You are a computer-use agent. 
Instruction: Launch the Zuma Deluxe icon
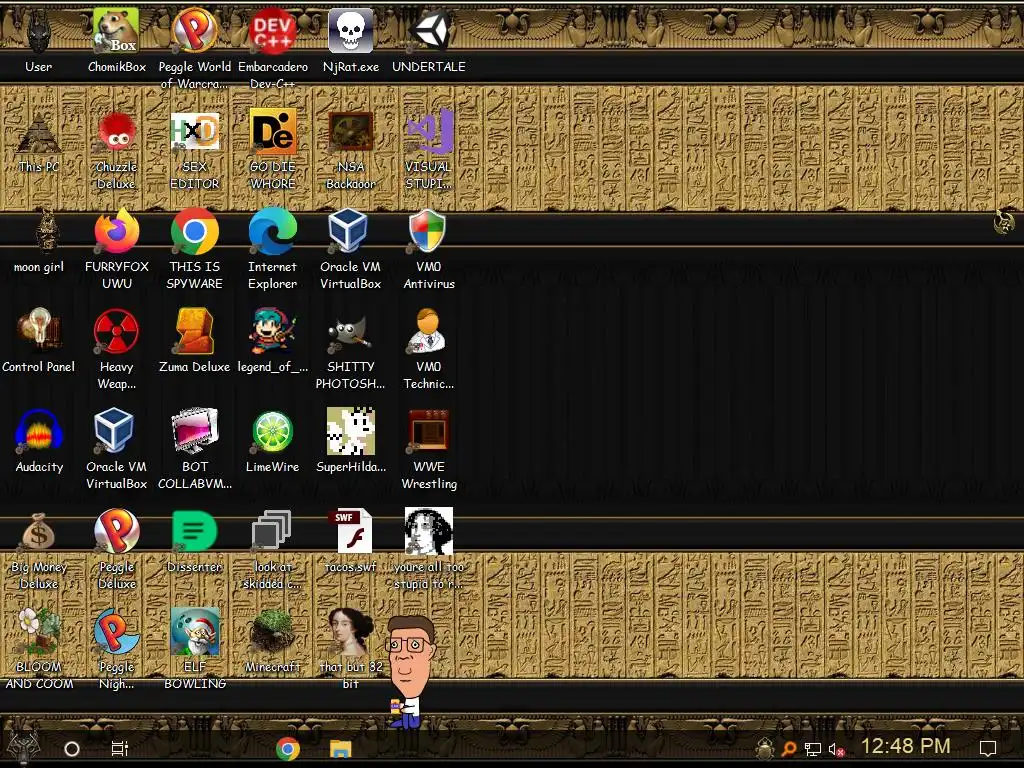[195, 332]
